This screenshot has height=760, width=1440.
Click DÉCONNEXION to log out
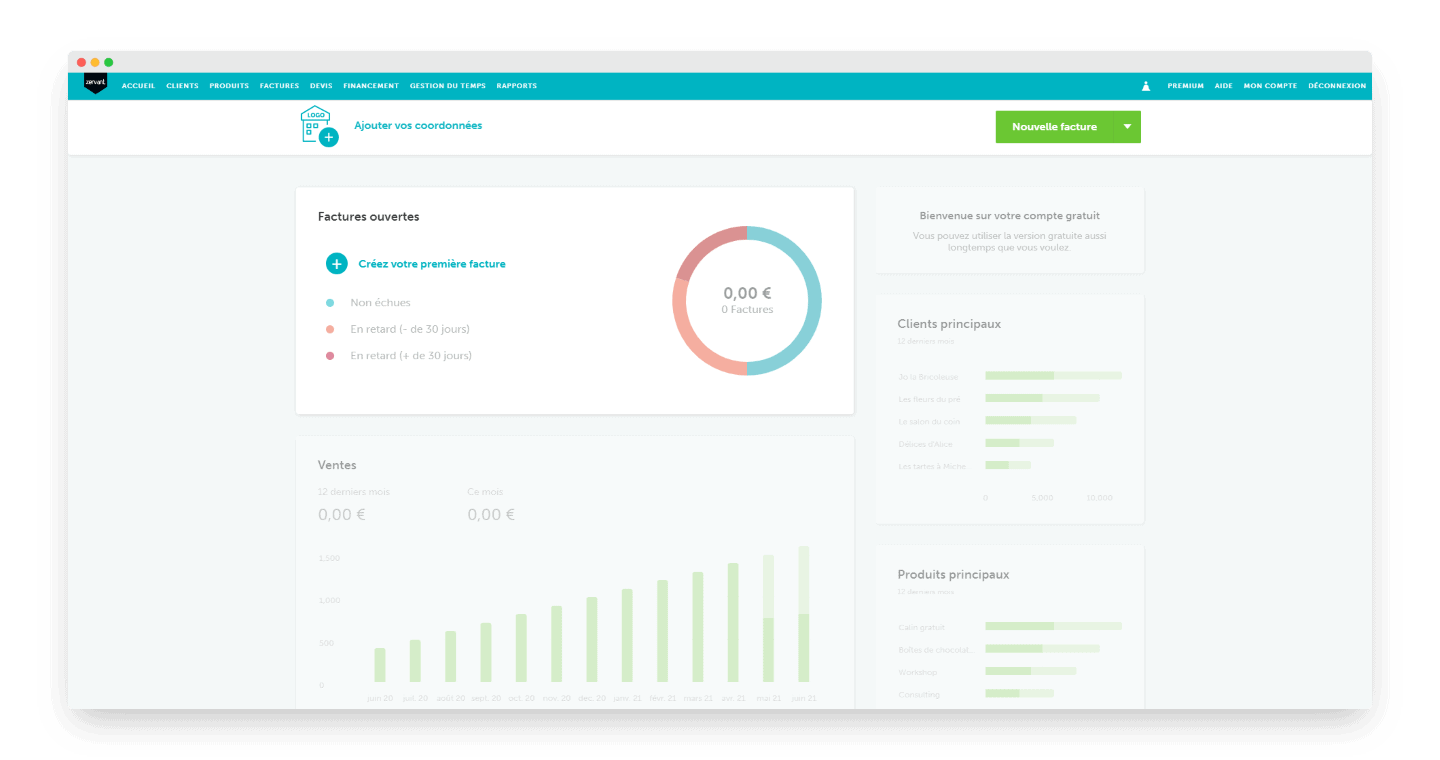coord(1337,86)
